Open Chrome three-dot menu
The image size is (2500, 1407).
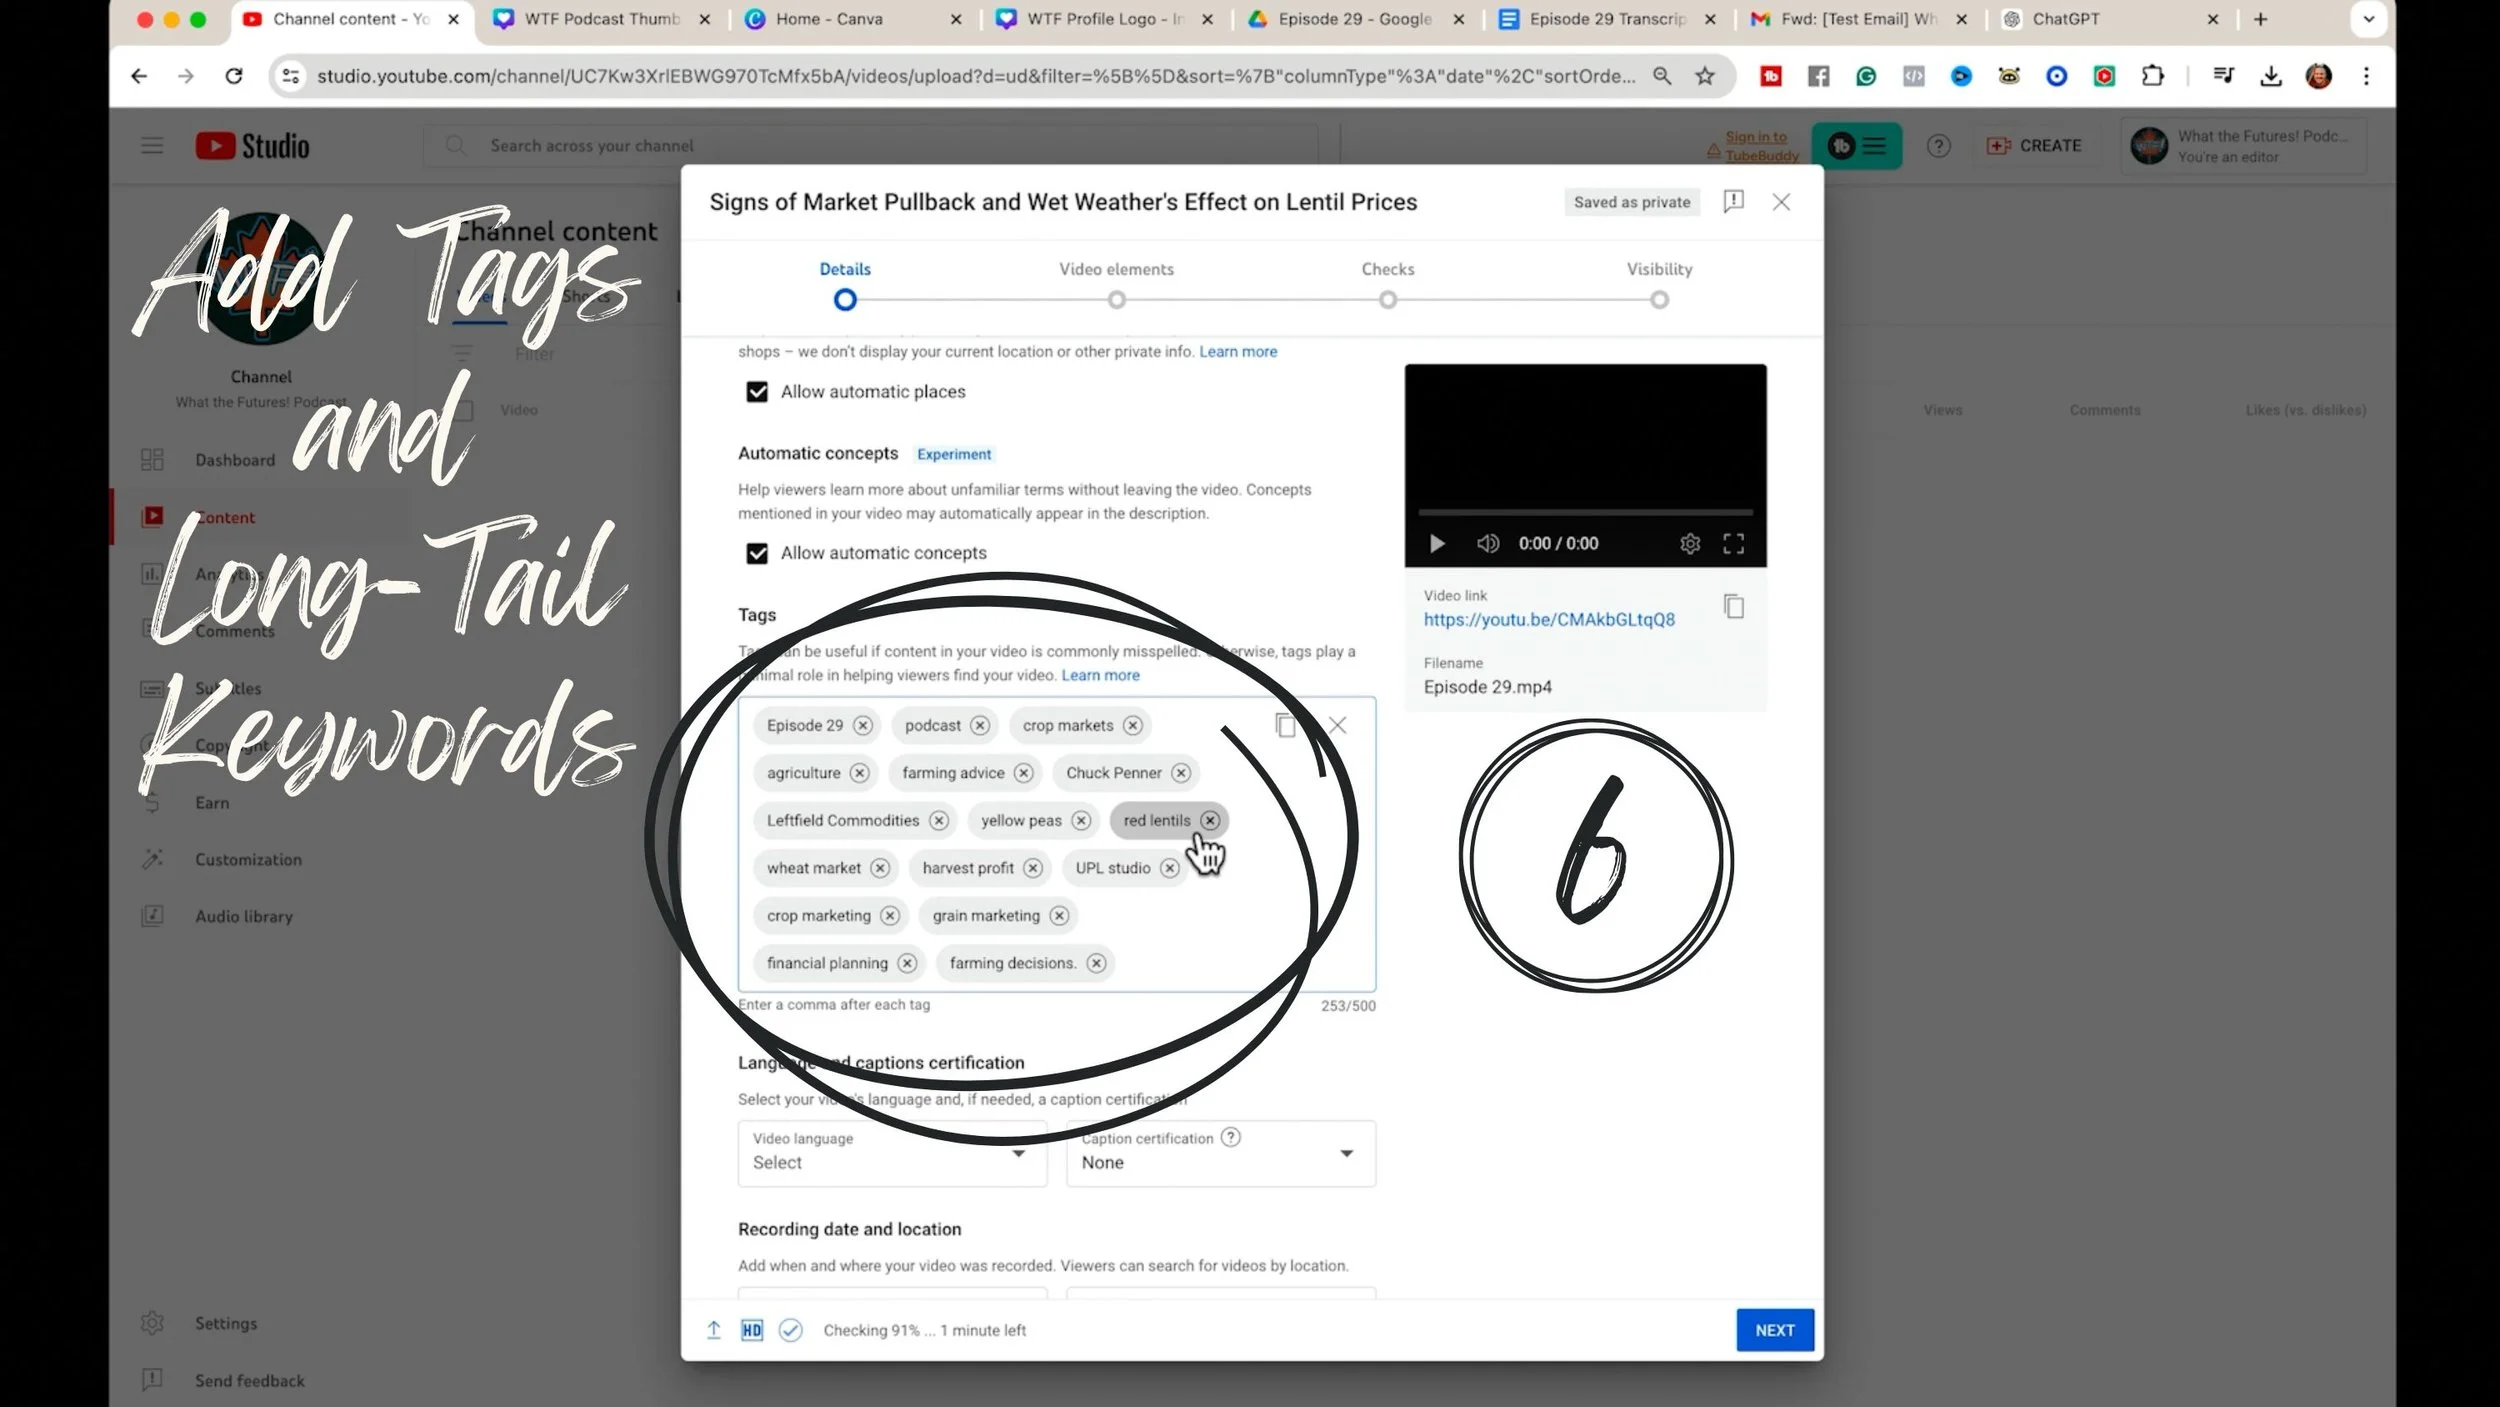[2366, 76]
